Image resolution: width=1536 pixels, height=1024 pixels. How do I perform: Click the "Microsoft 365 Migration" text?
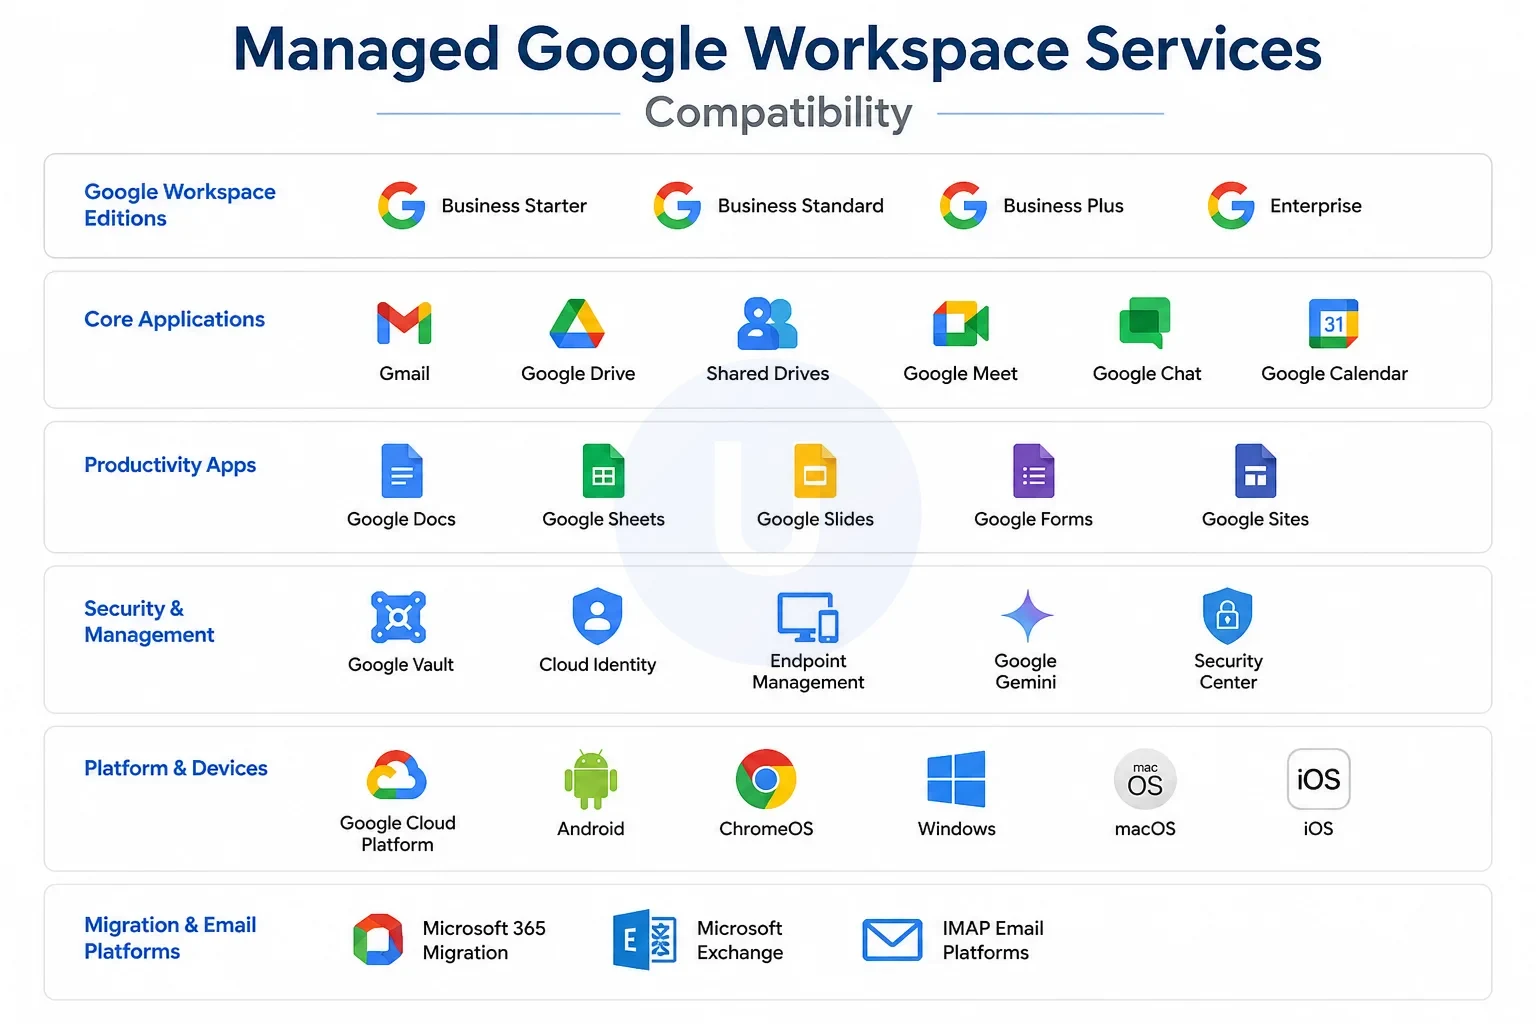(484, 940)
